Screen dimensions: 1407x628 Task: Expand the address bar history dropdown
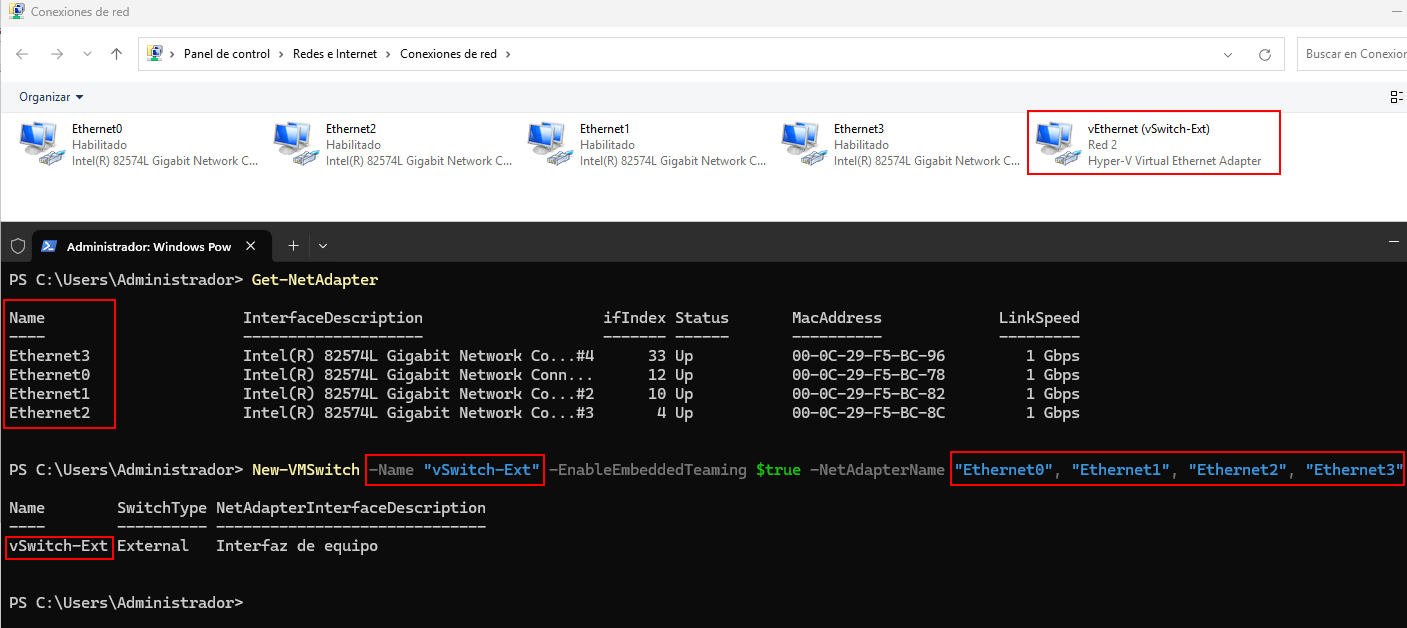point(1228,54)
